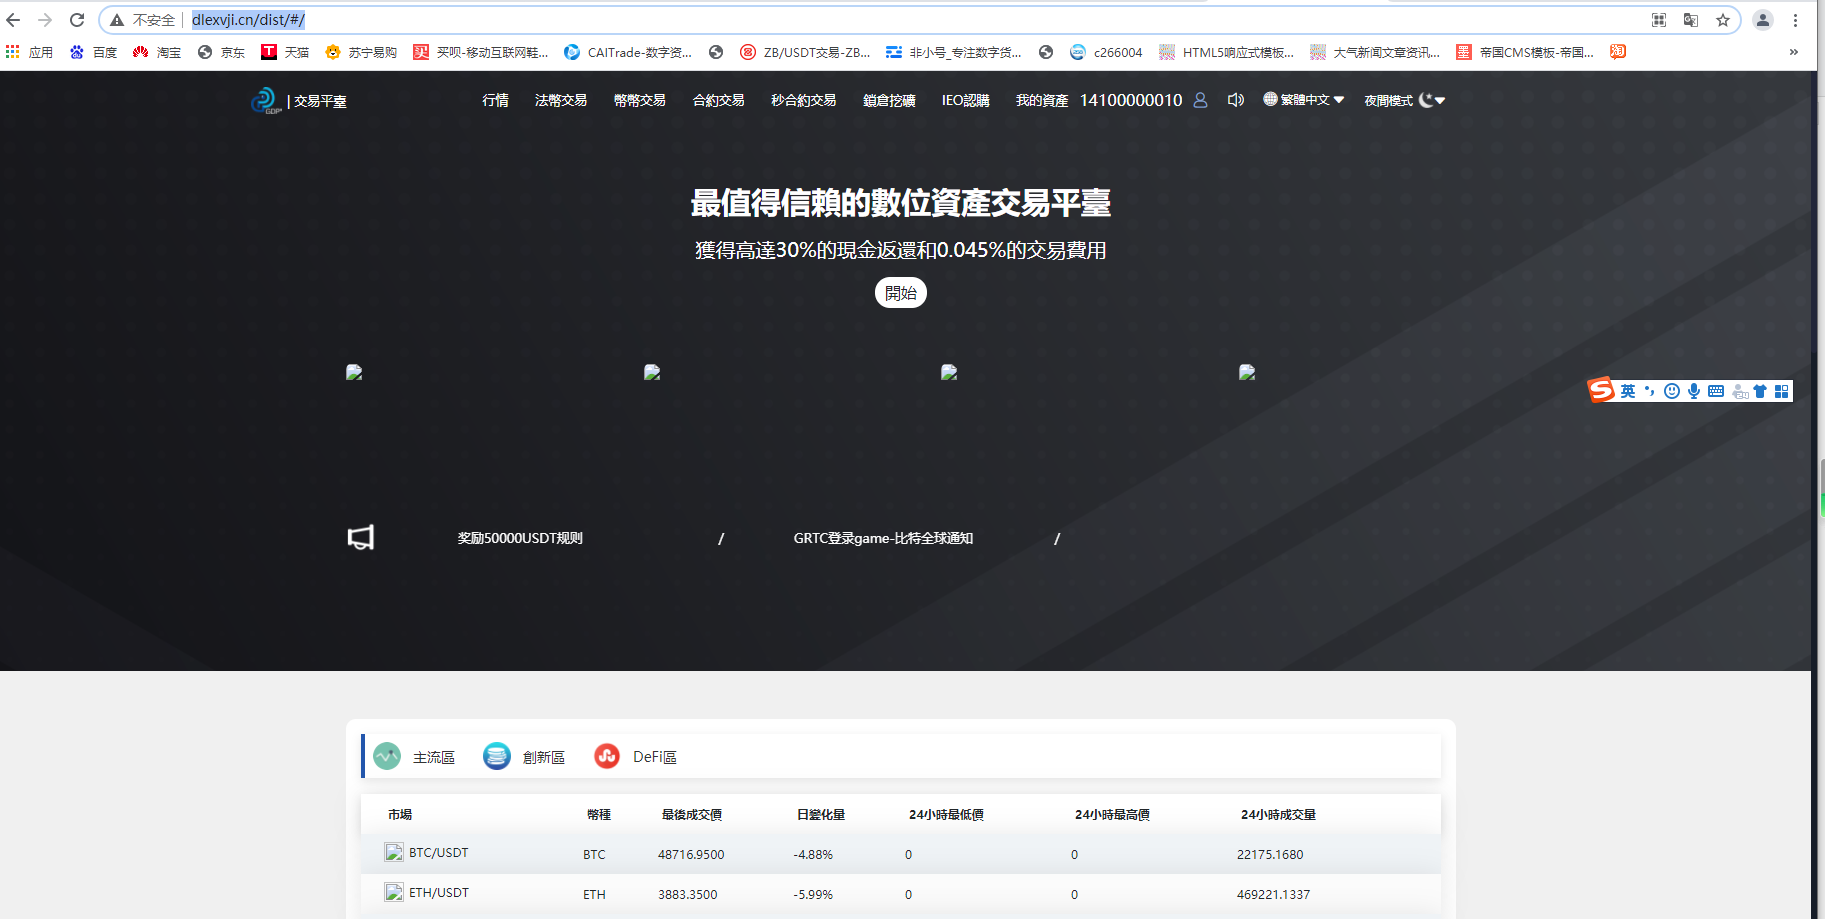
Task: Click the 创新區 globe icon
Action: [497, 756]
